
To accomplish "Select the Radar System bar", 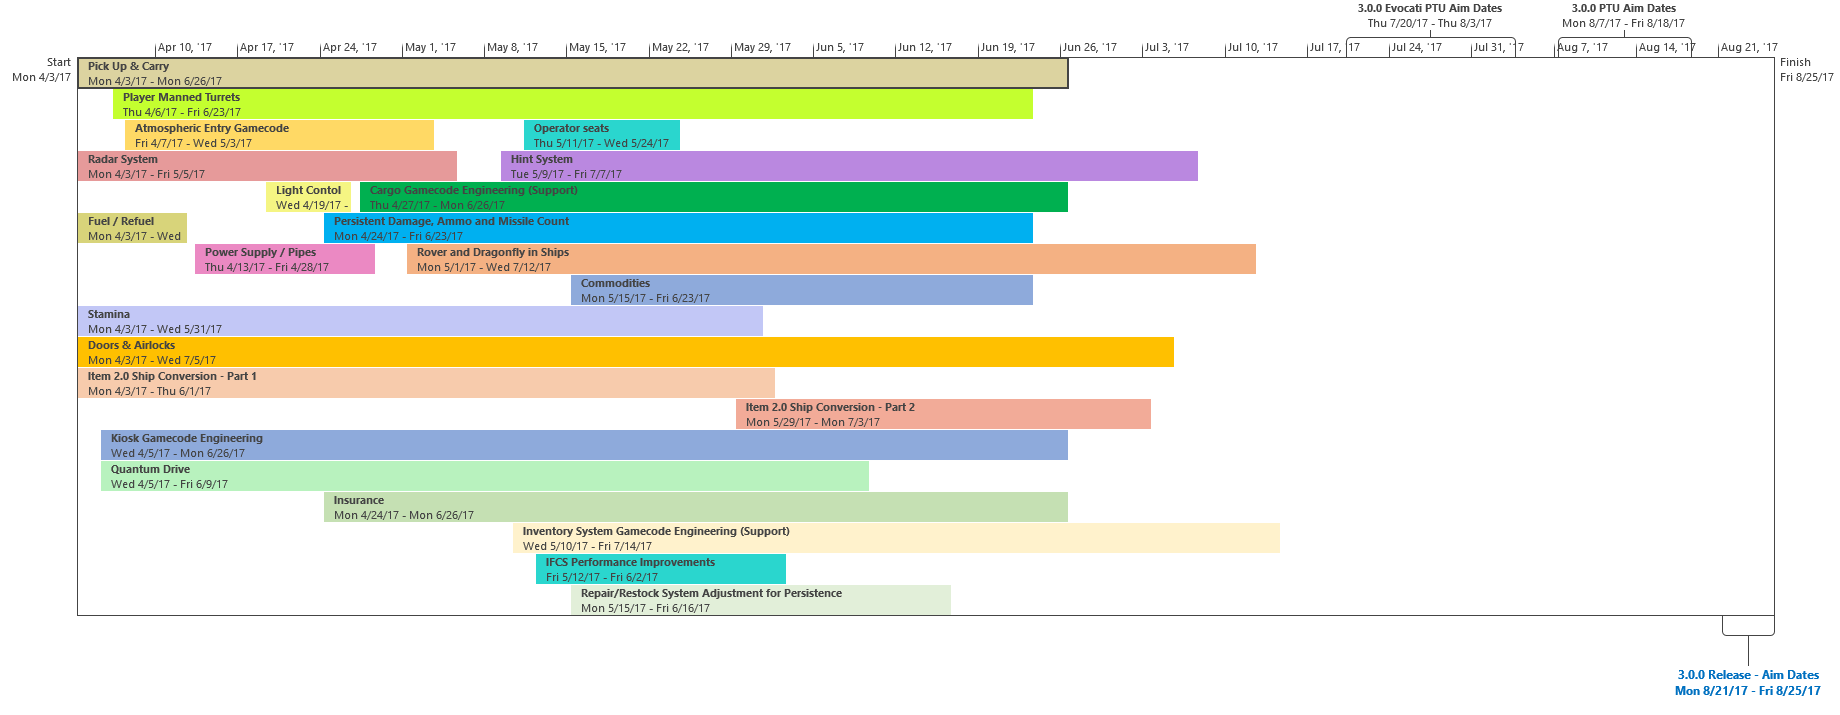I will coord(267,166).
